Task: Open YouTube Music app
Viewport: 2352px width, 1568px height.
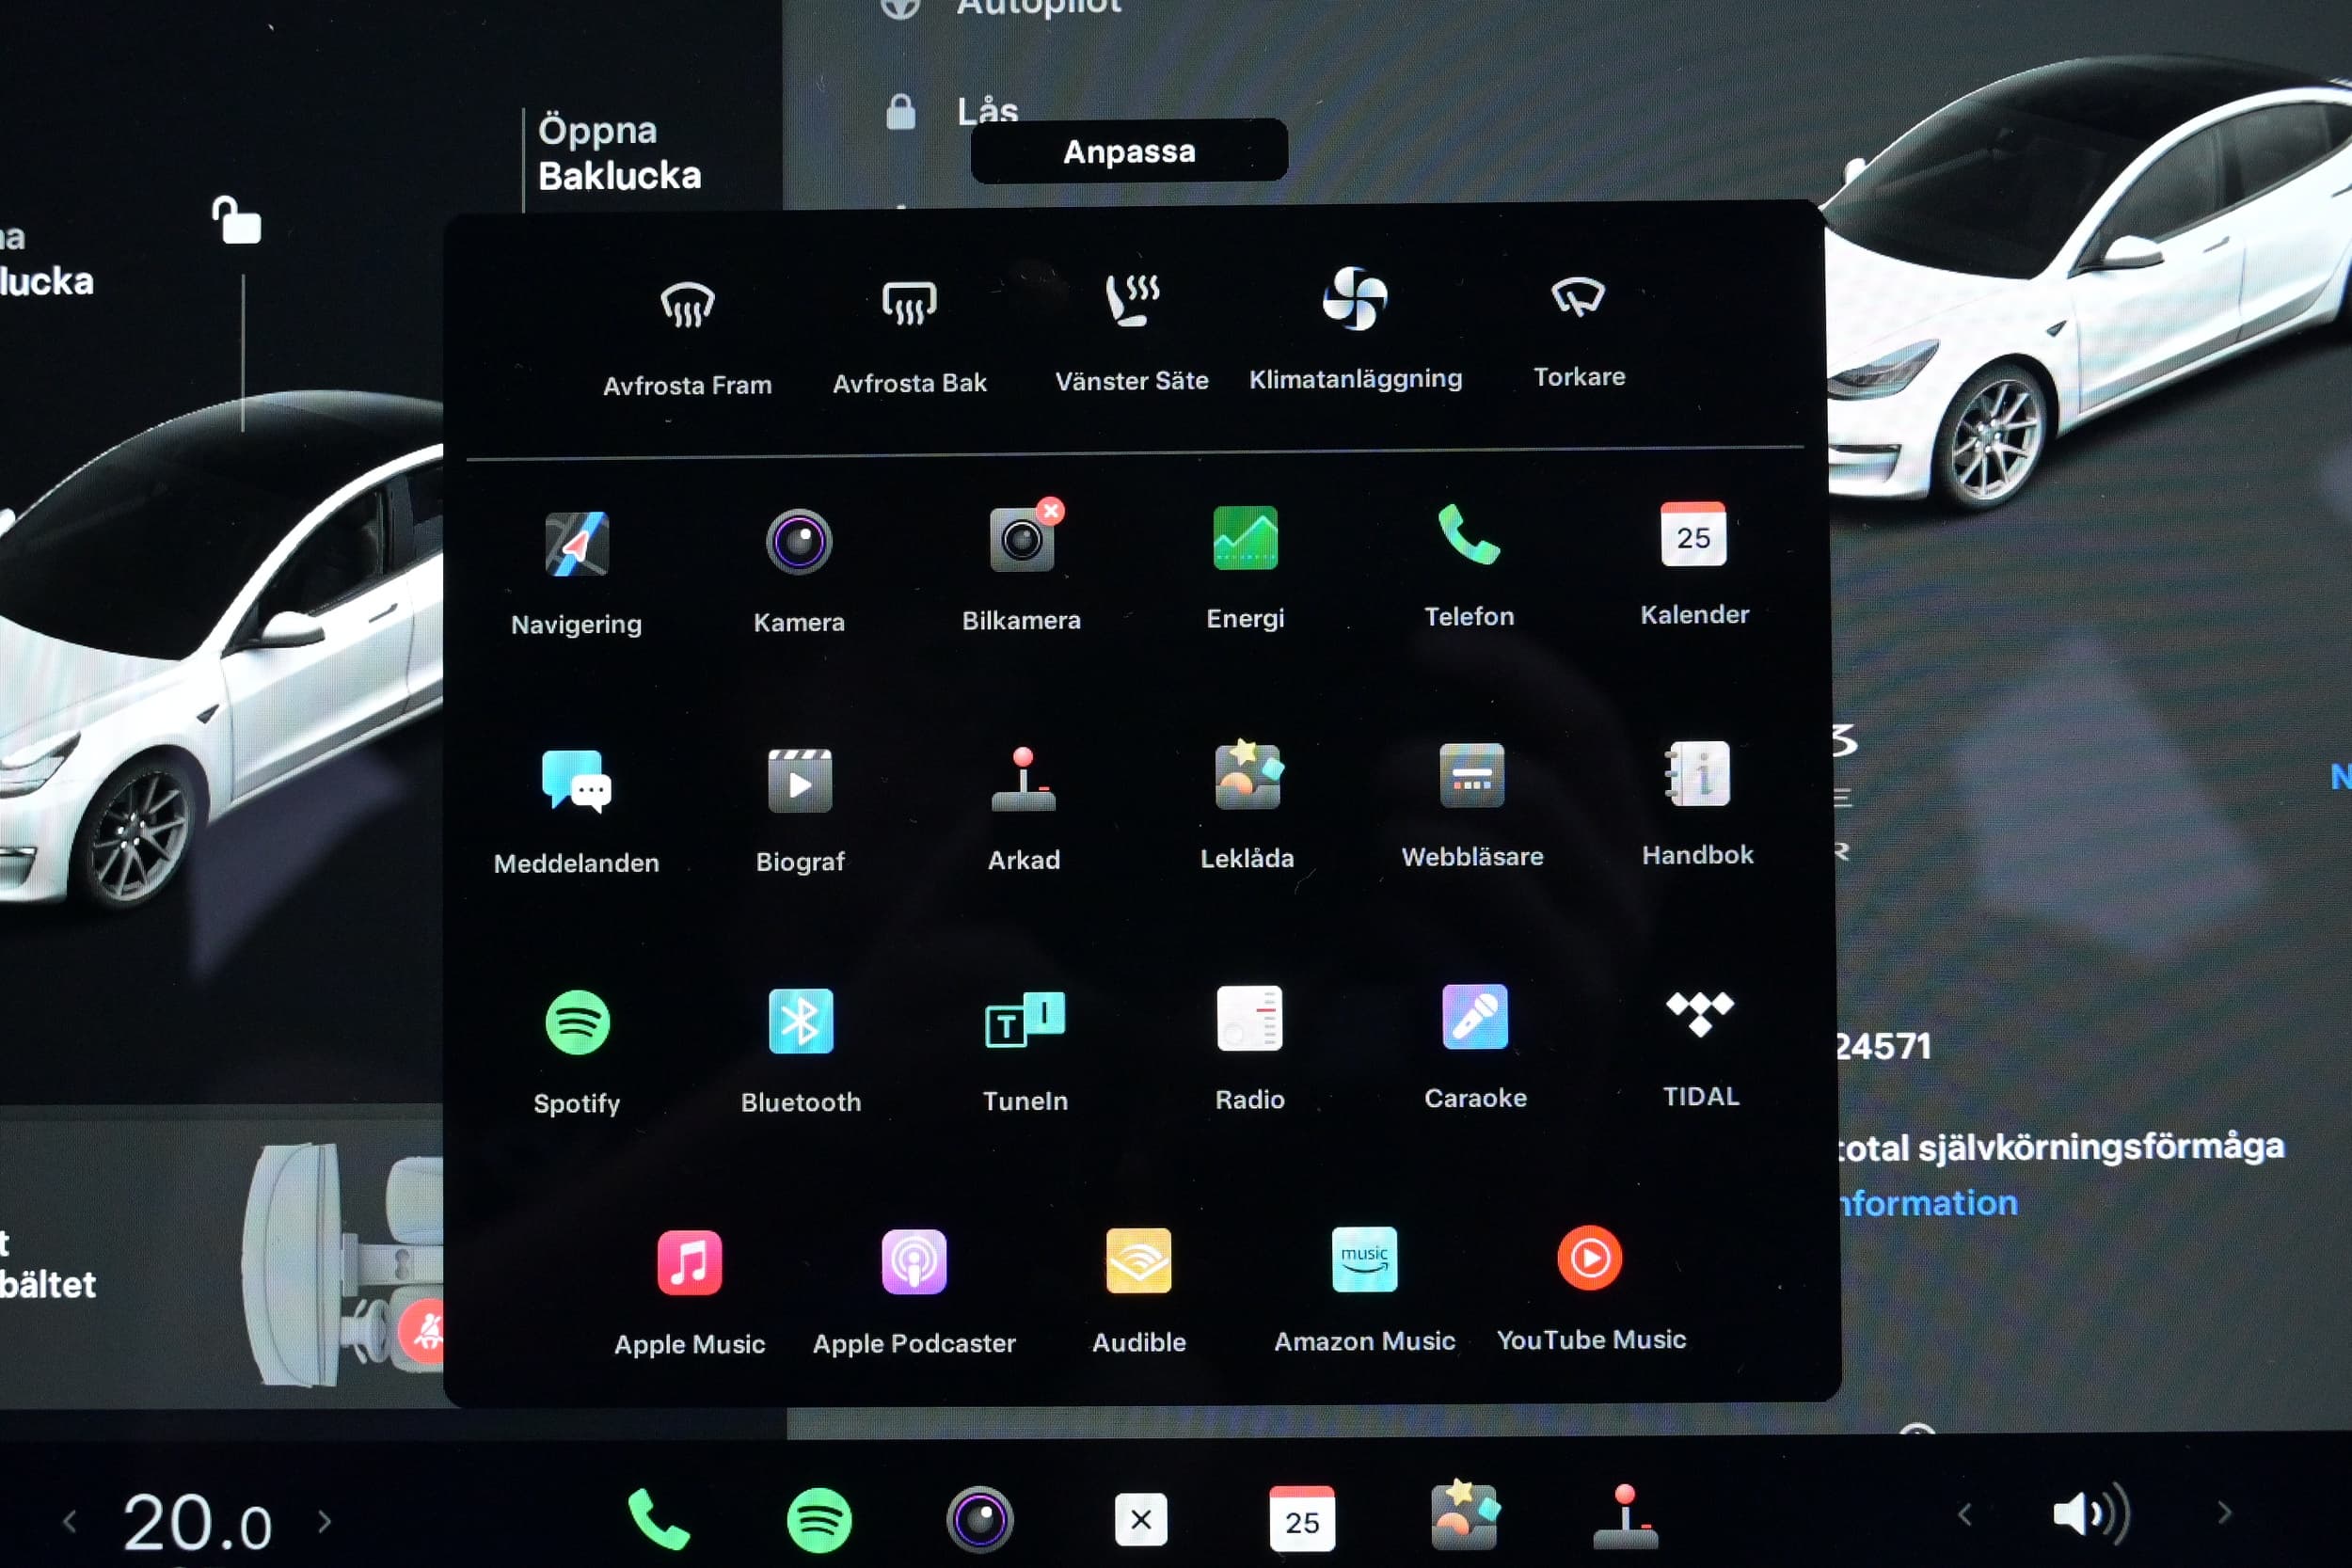Action: point(1589,1259)
